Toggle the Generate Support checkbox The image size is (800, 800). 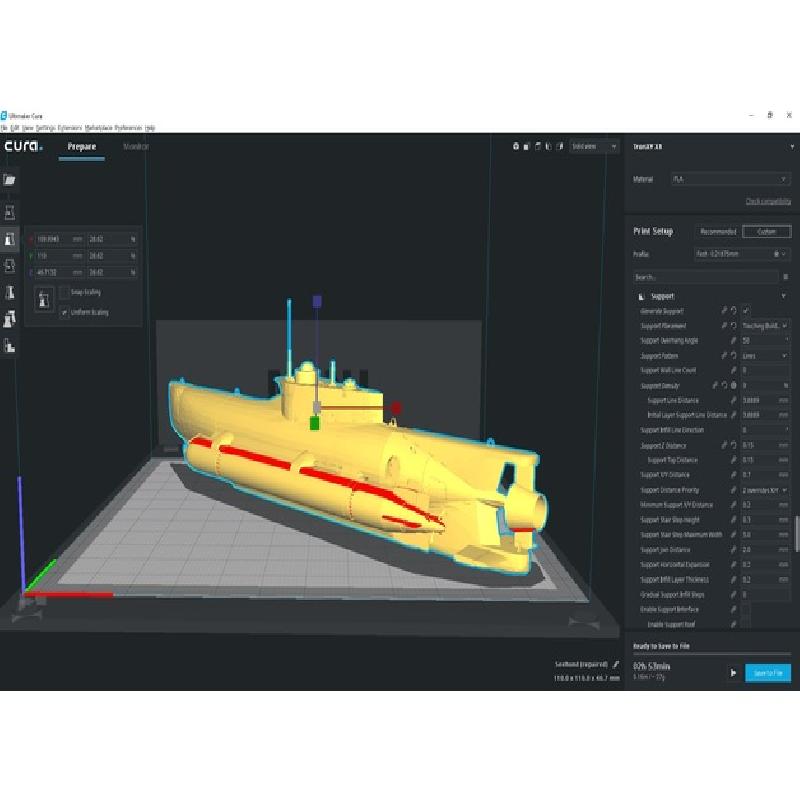(746, 311)
